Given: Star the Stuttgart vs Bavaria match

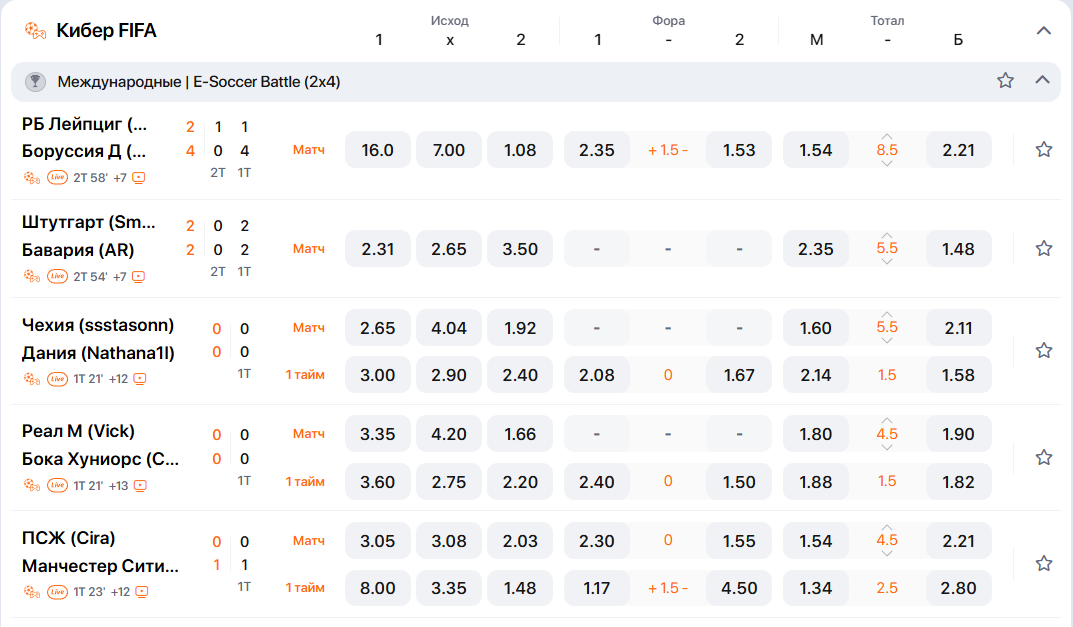Looking at the screenshot, I should [x=1044, y=249].
